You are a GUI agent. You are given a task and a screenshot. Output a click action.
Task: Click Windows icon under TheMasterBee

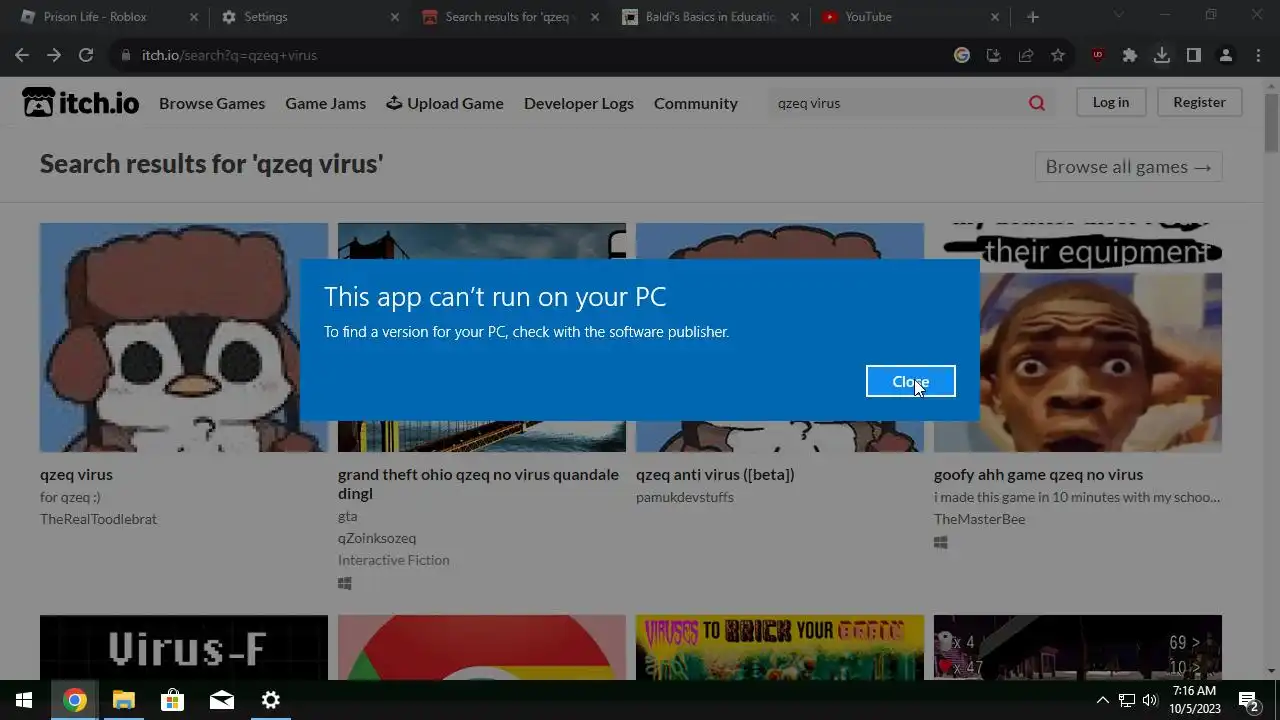[x=941, y=542]
